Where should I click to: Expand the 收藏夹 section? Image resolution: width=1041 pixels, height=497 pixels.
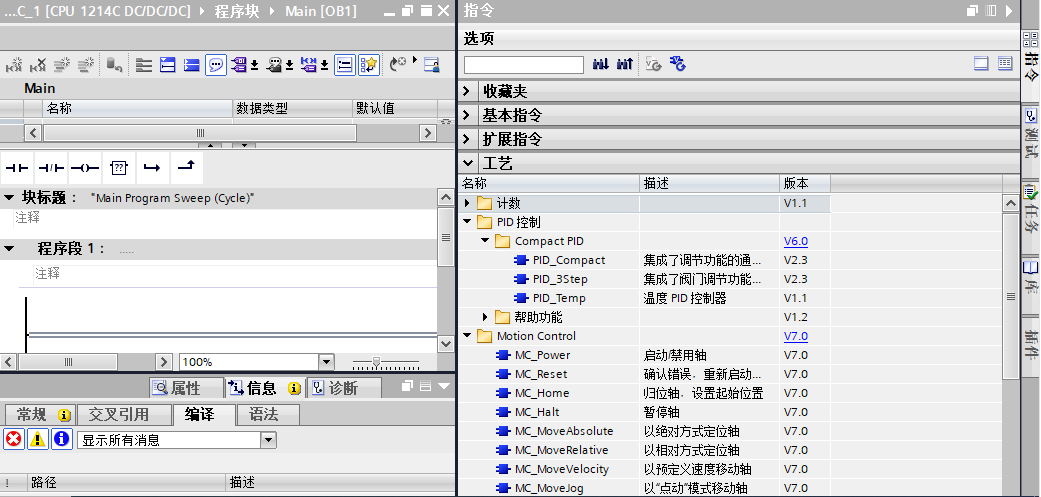pos(467,92)
